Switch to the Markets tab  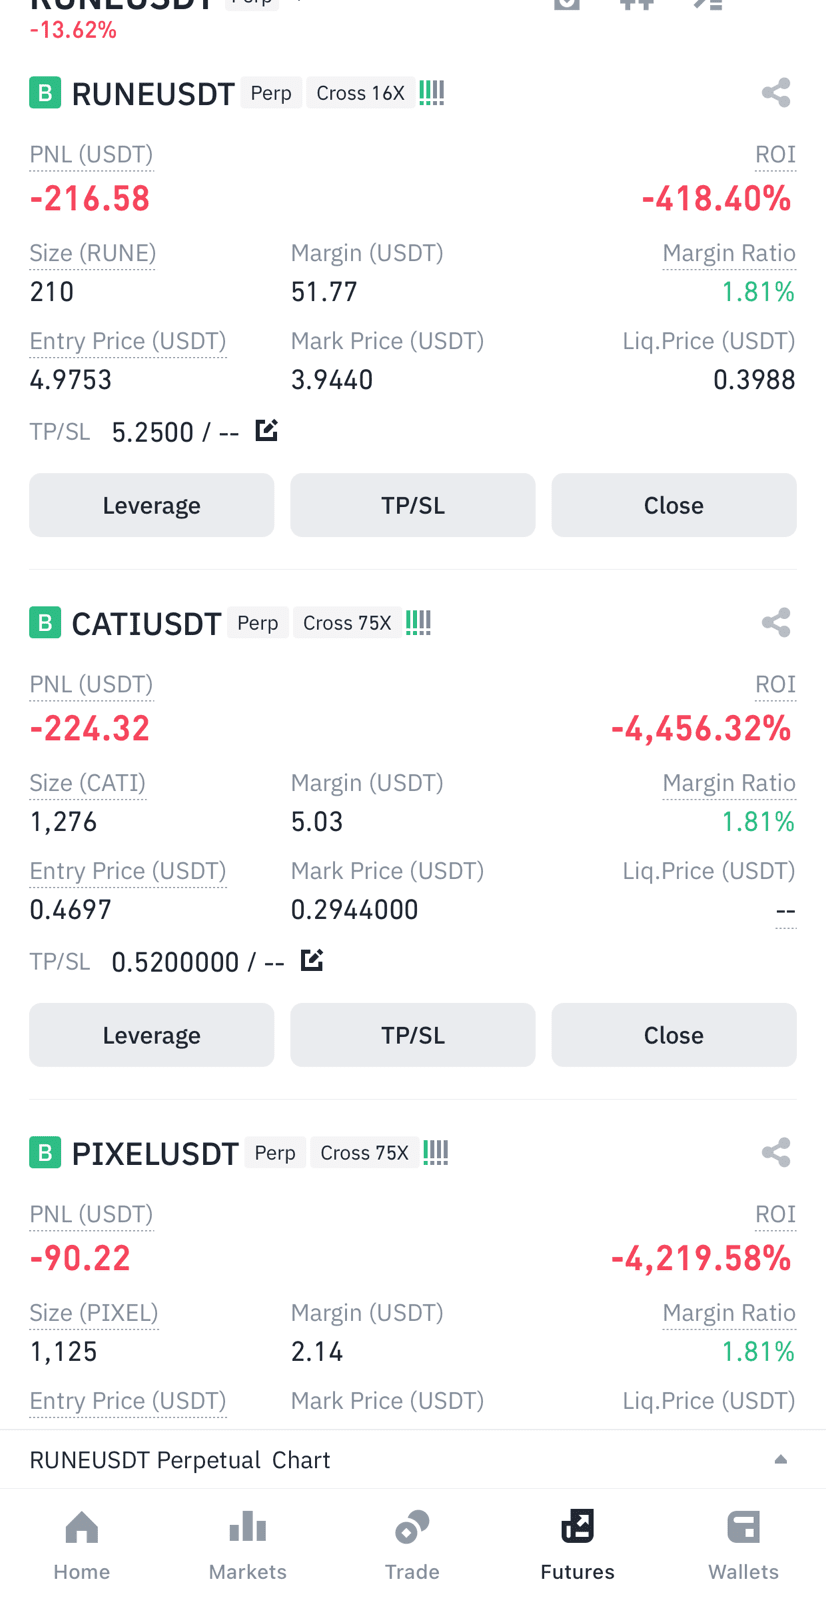tap(248, 1545)
